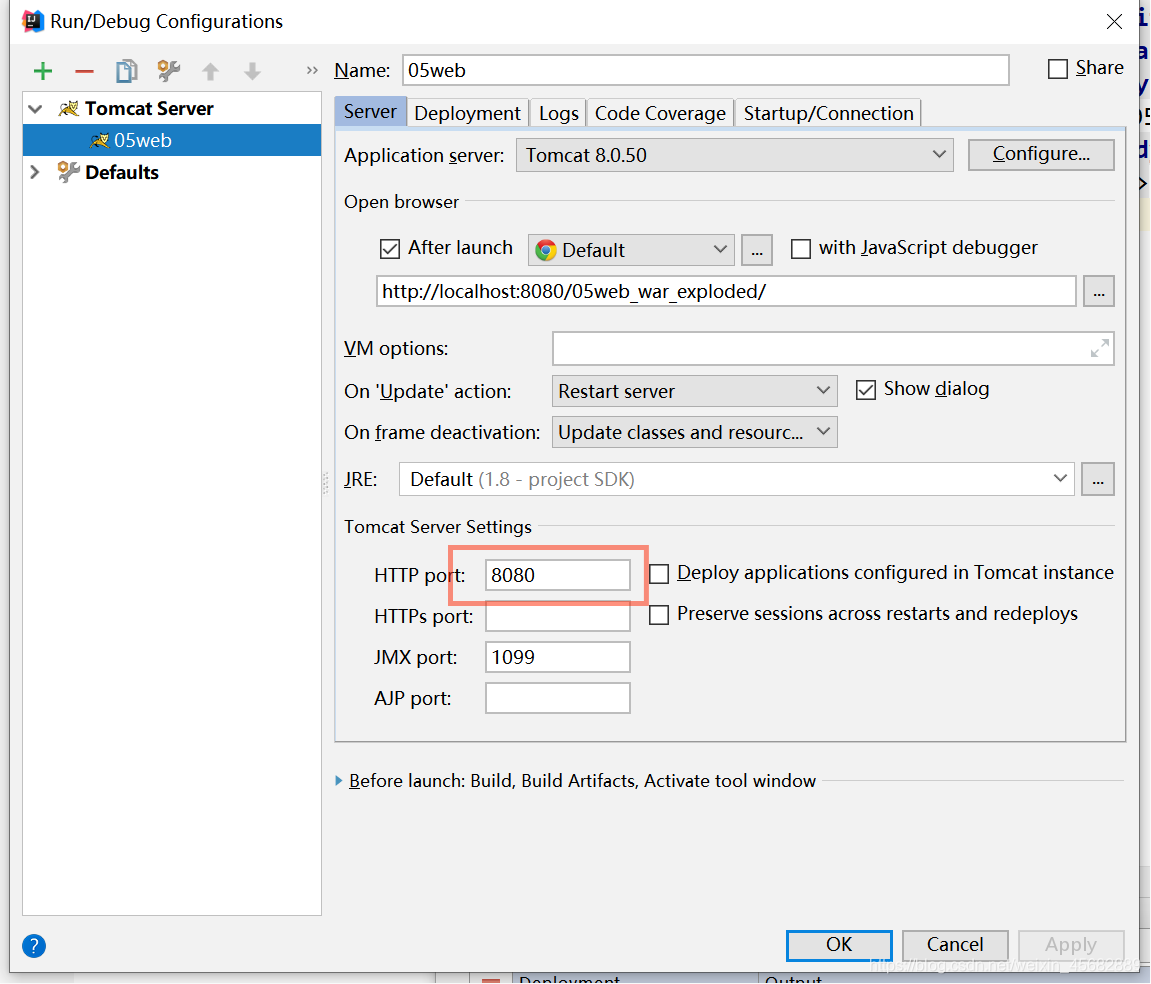Remove the selected configuration with minus icon
1151x984 pixels.
[84, 71]
